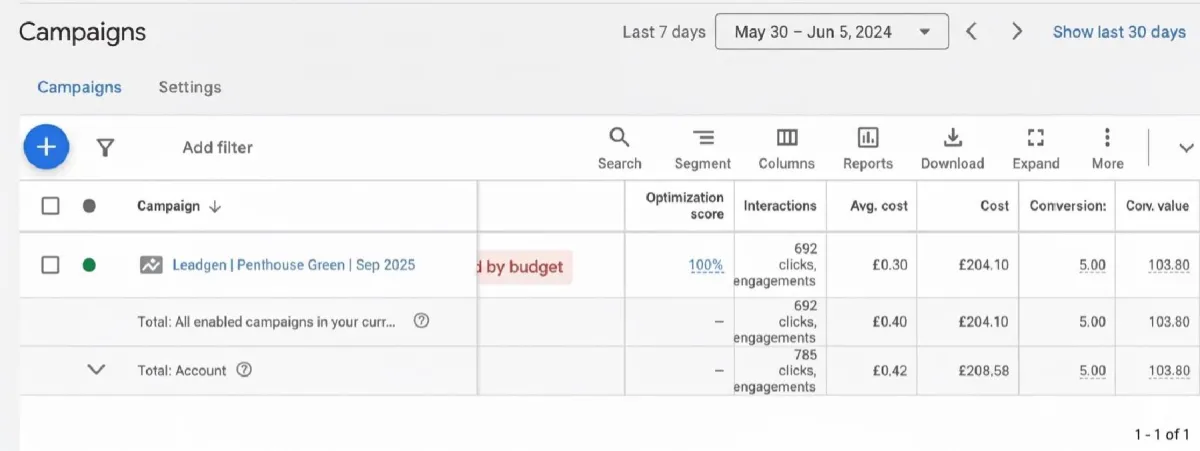This screenshot has height=451, width=1200.
Task: Open the filter funnel icon
Action: point(105,148)
